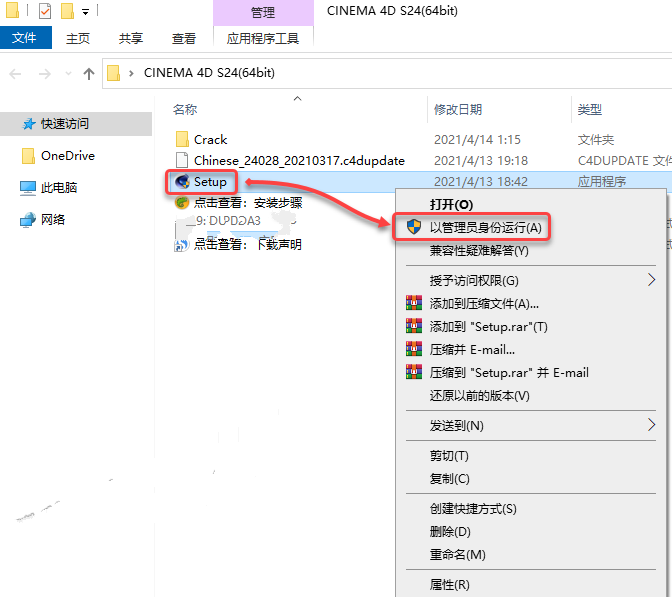The height and width of the screenshot is (597, 672).
Task: Click the CINEMA 4D S24(64bit) address path
Action: click(209, 73)
